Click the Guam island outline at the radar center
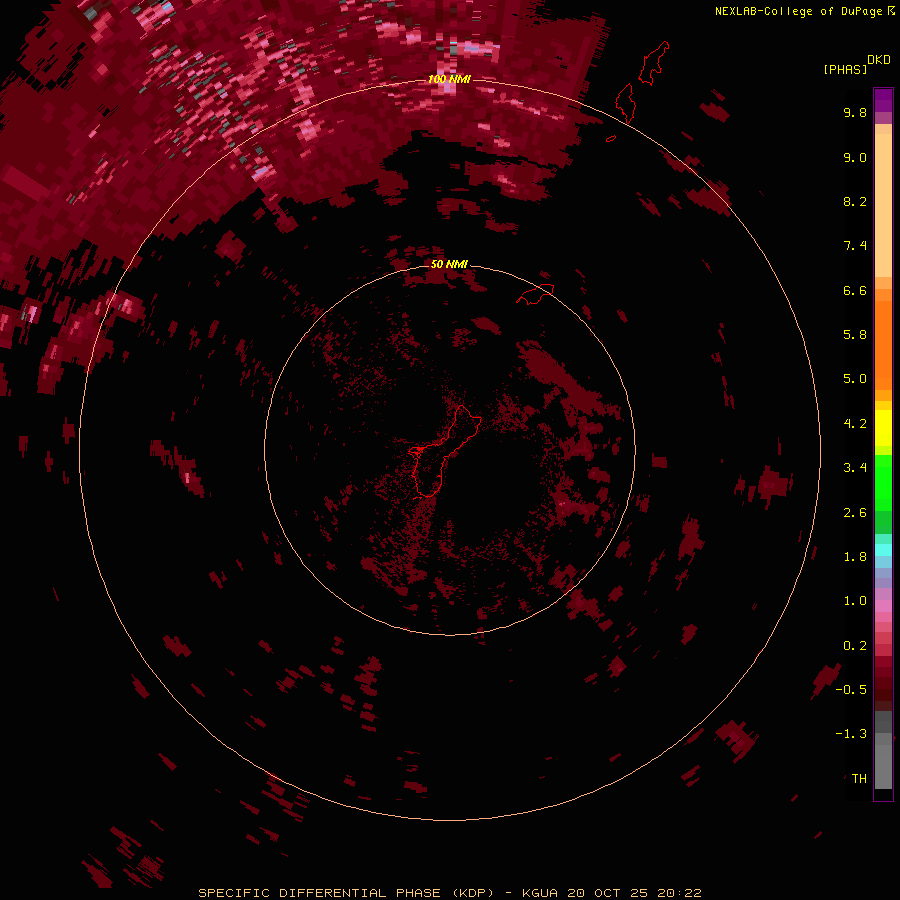The image size is (900, 900). (x=444, y=451)
